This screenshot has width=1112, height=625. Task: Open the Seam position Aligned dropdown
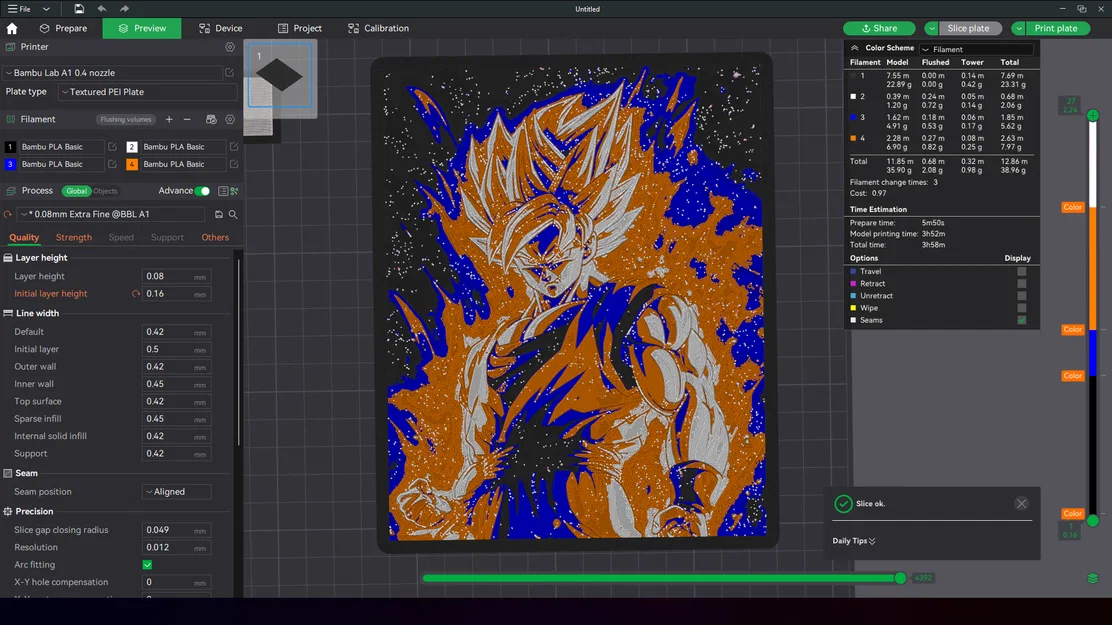(177, 492)
